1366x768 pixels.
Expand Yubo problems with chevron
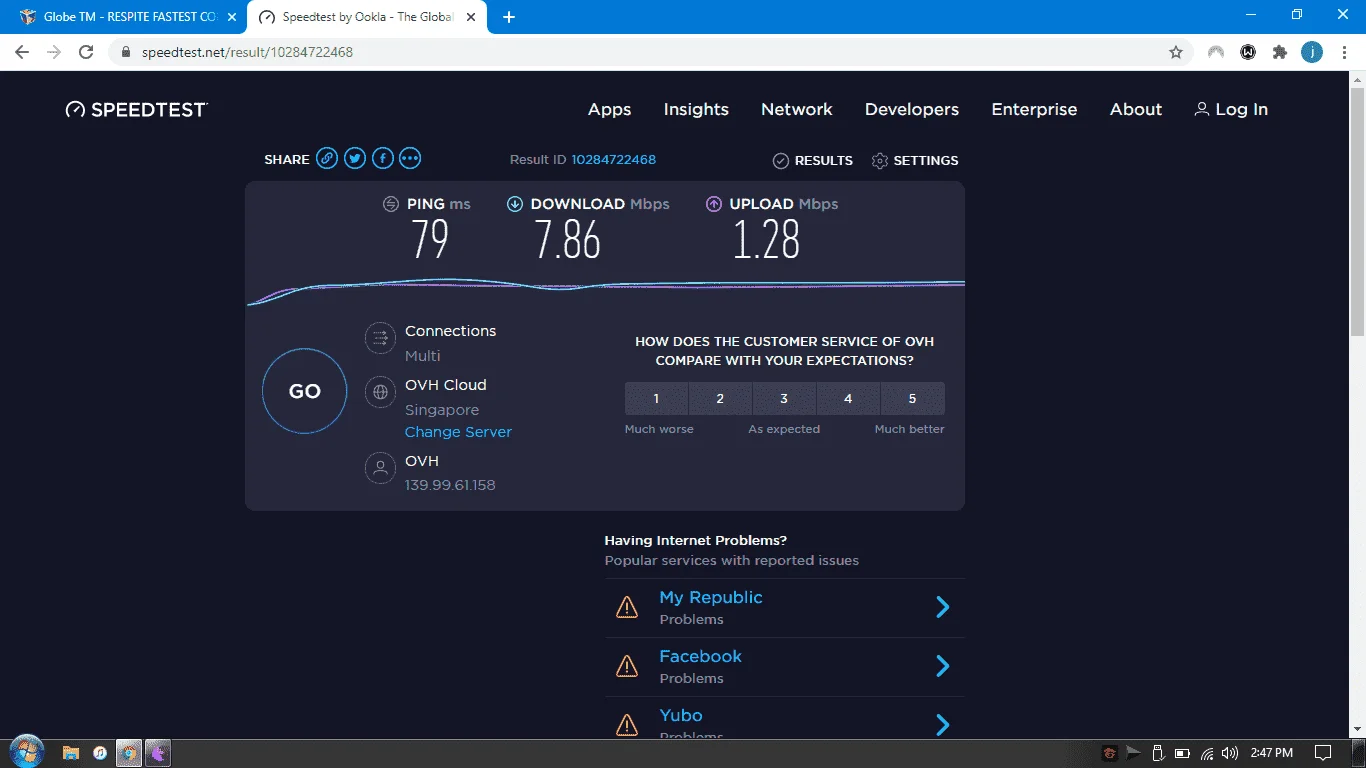pyautogui.click(x=942, y=725)
